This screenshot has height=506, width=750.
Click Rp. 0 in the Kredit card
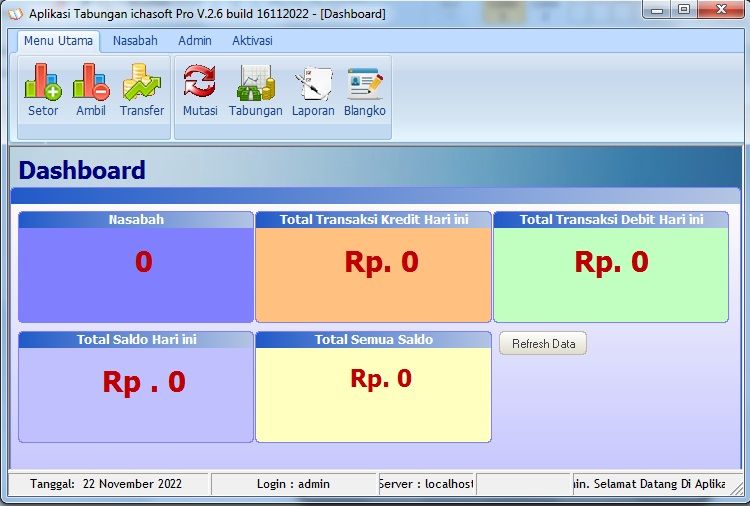(381, 262)
